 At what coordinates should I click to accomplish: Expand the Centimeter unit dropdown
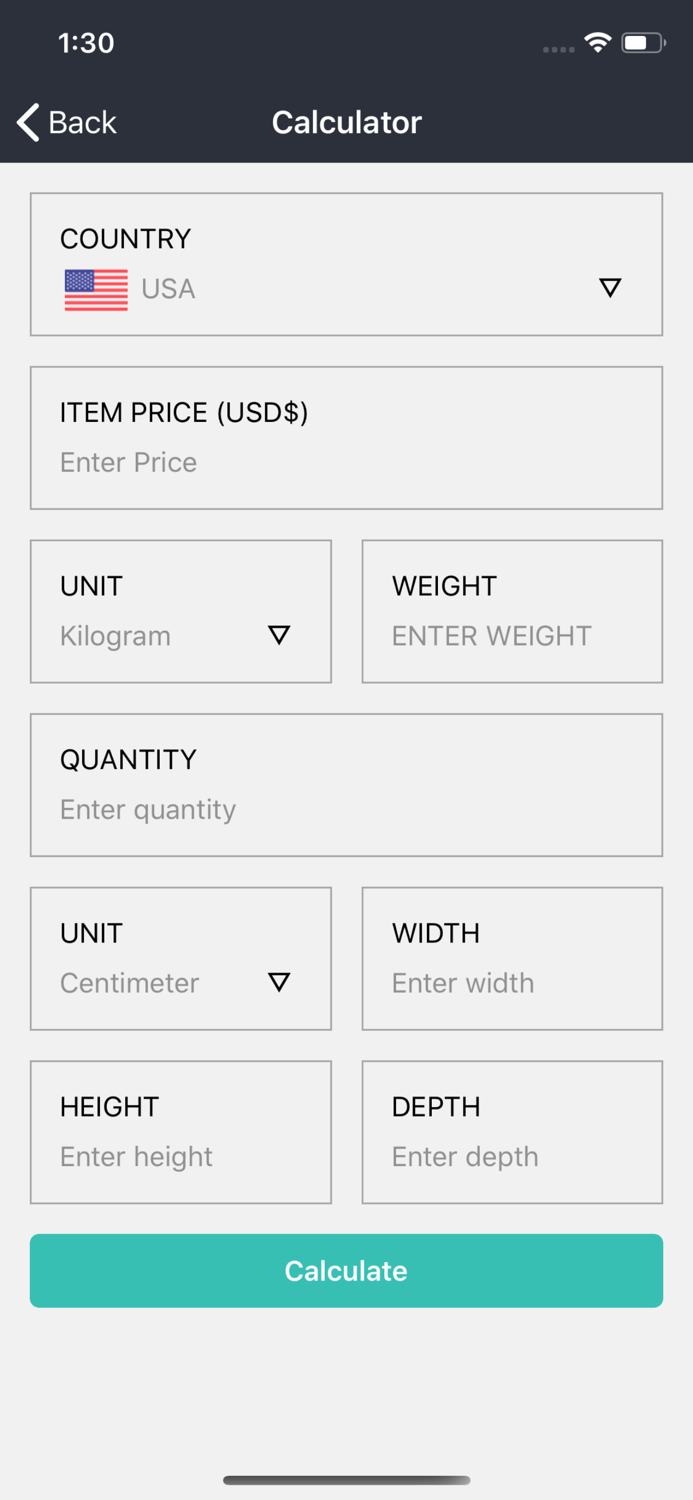tap(279, 982)
